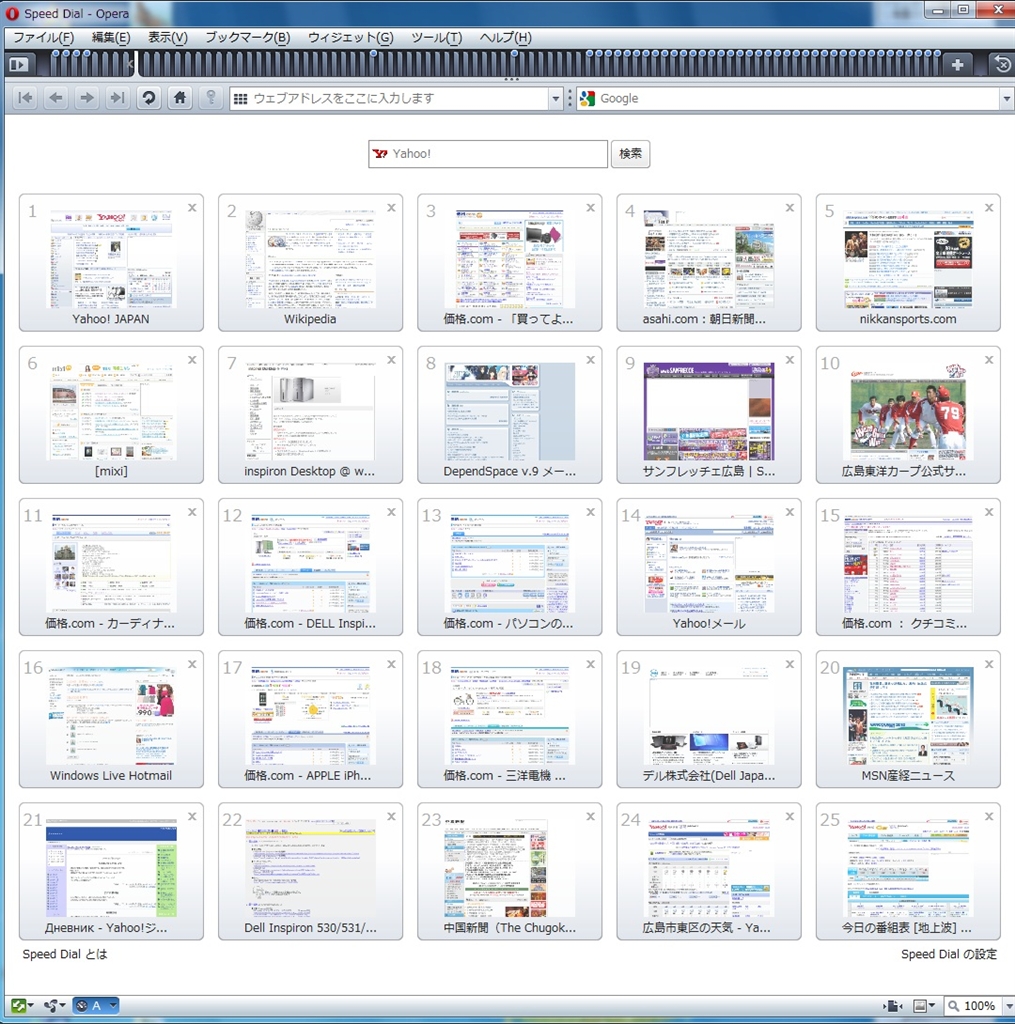The height and width of the screenshot is (1024, 1015).
Task: Click the 100% zoom level control
Action: (x=973, y=1006)
